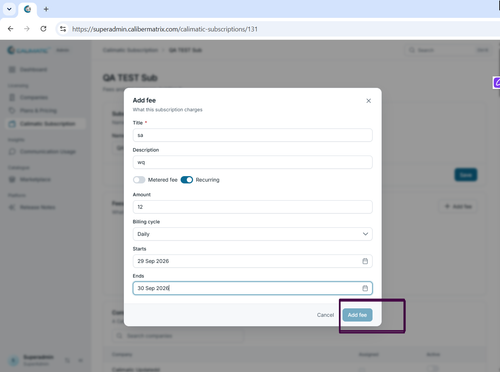Cancel the Add fee dialog
Viewport: 500px width, 372px height.
pyautogui.click(x=325, y=315)
